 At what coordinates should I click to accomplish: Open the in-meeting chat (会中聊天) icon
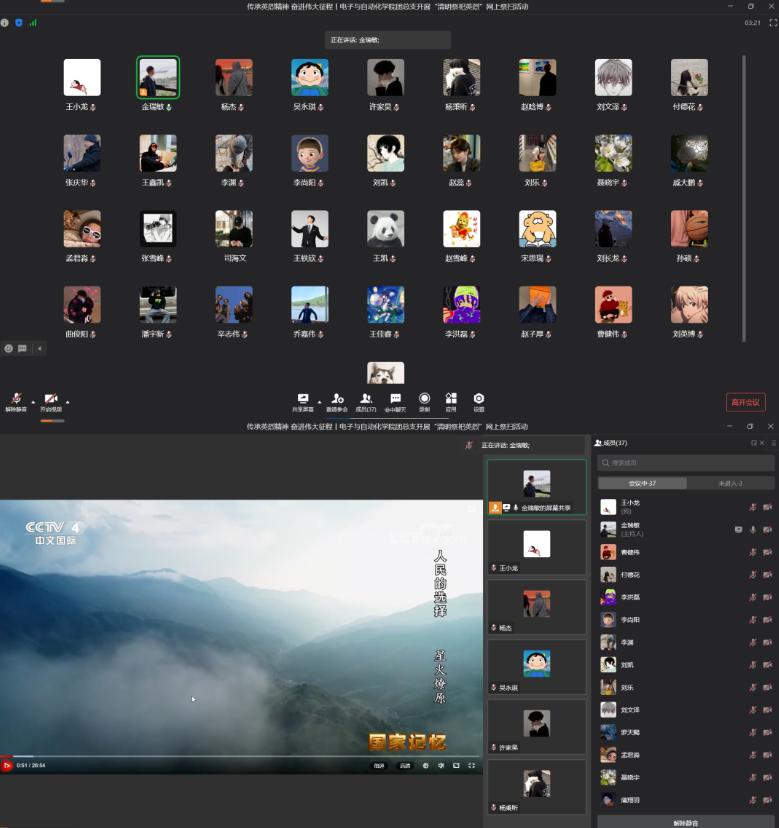point(396,398)
